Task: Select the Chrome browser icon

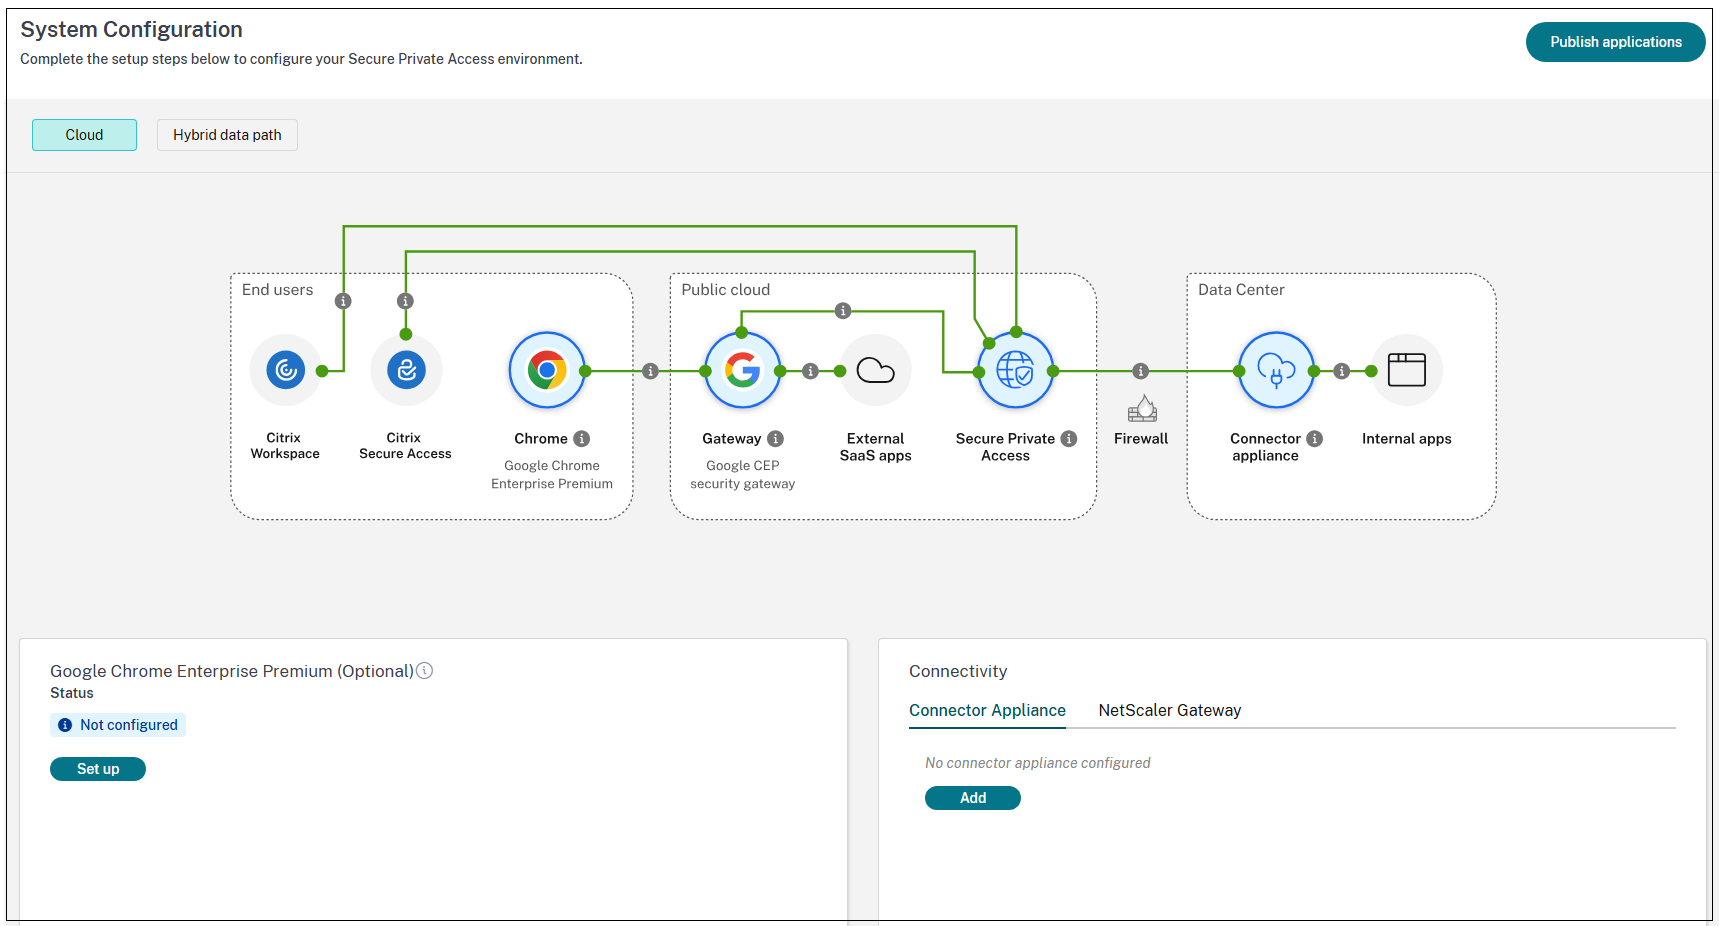Action: 547,371
